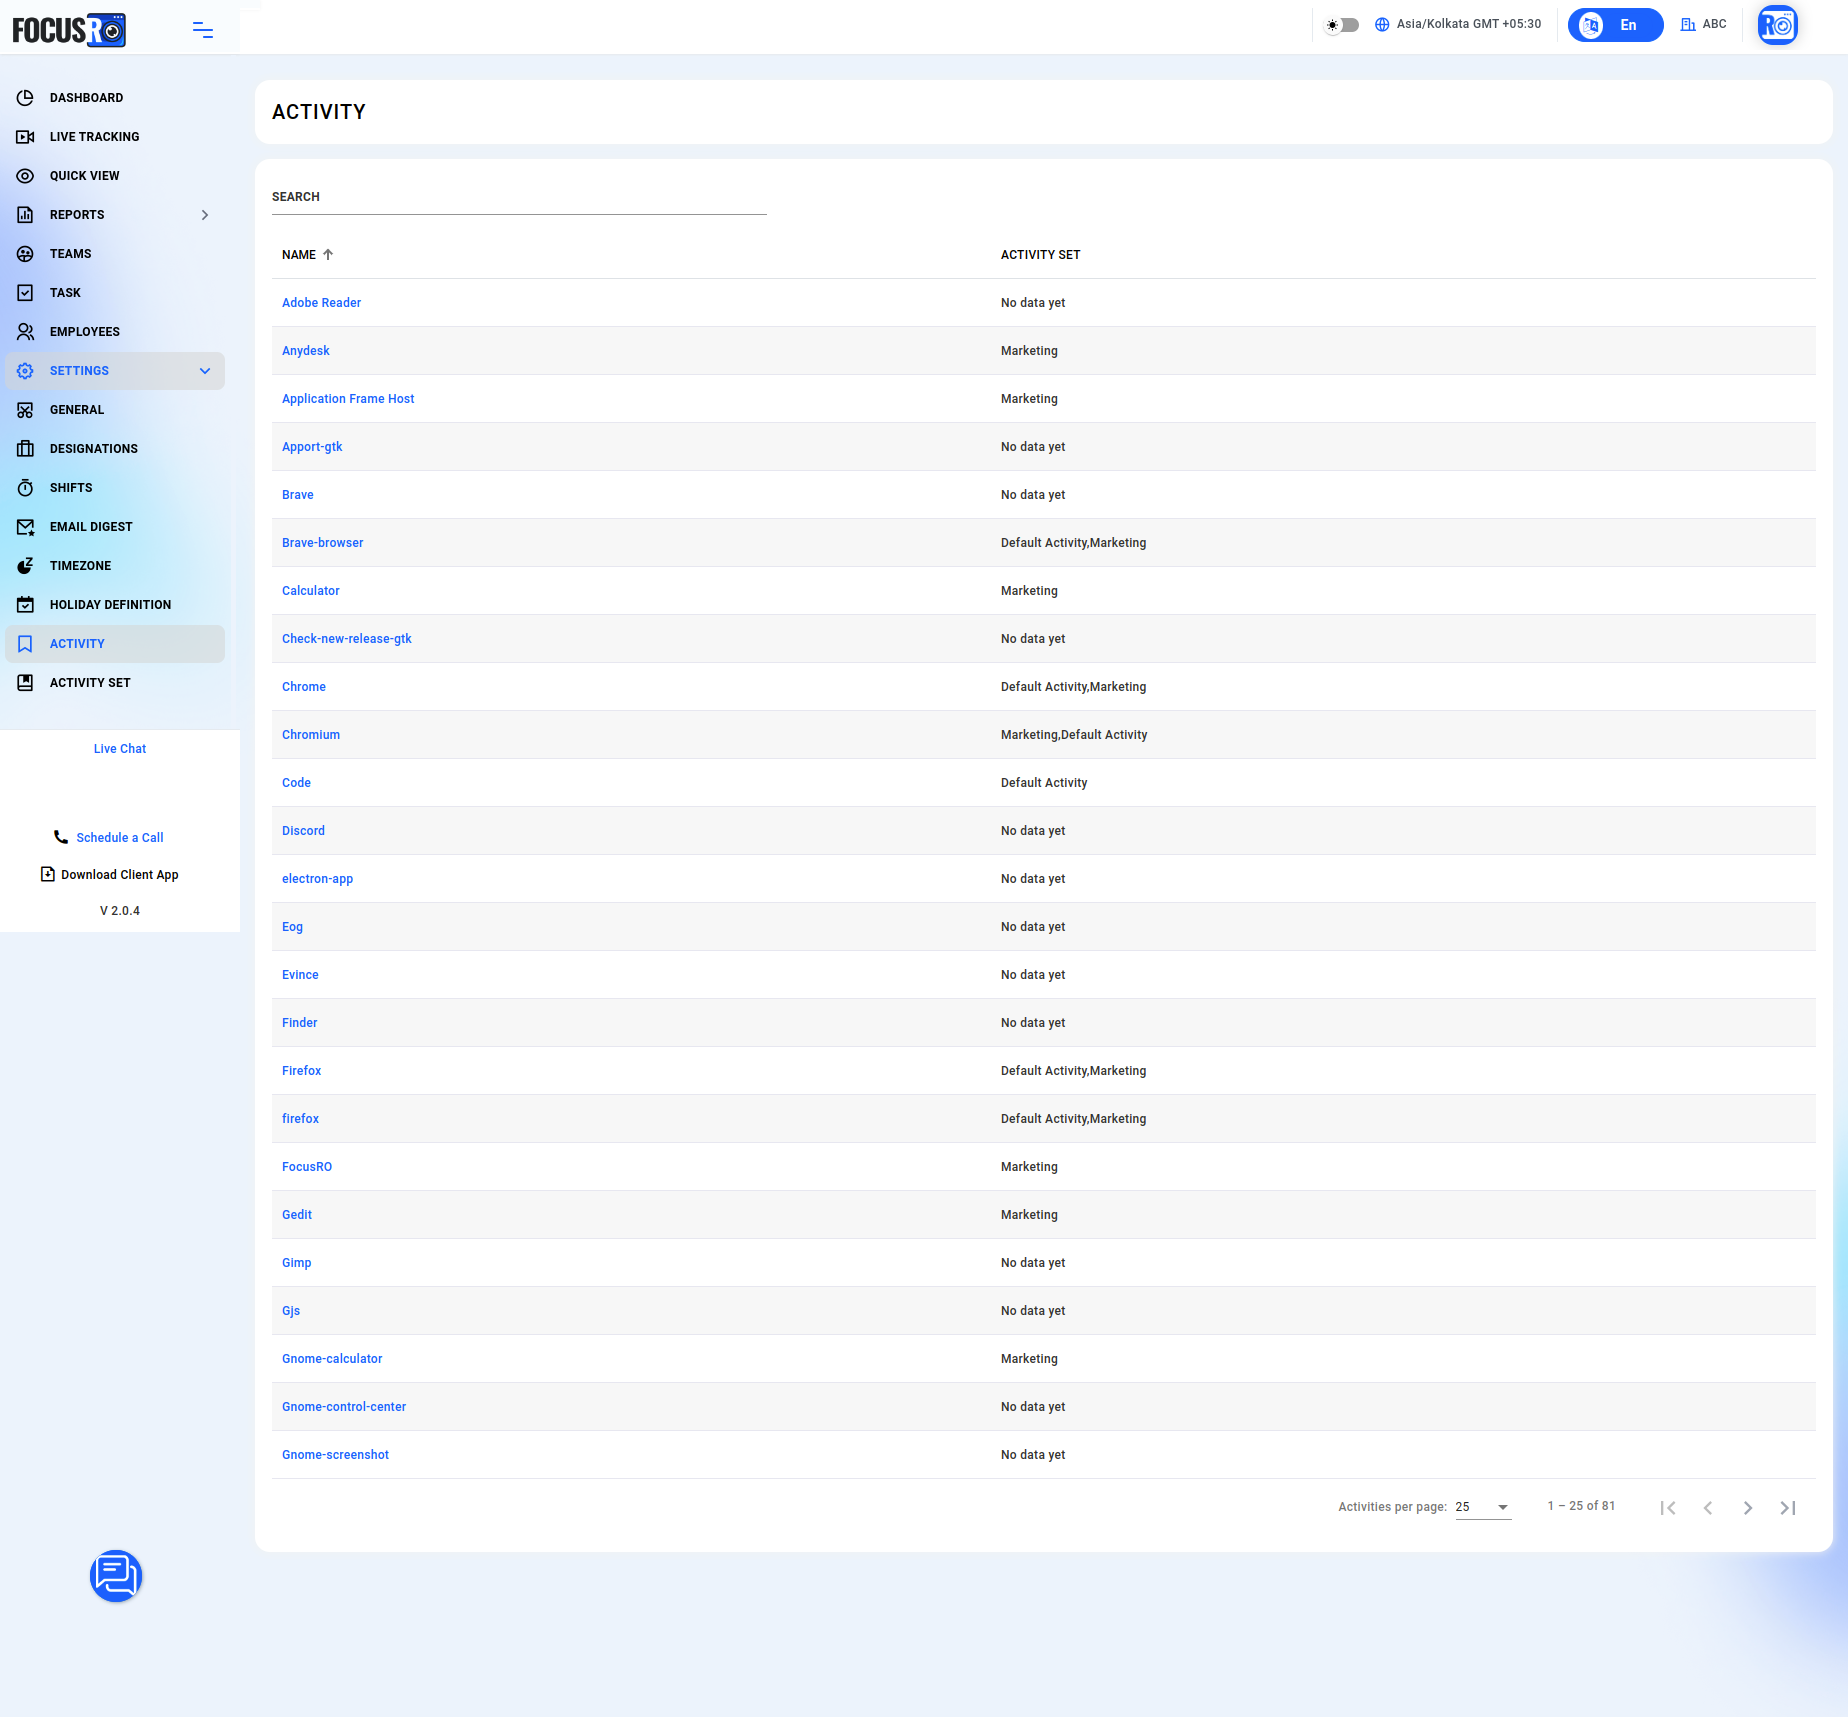Image resolution: width=1848 pixels, height=1717 pixels.
Task: Open the Employees menu item
Action: point(115,332)
